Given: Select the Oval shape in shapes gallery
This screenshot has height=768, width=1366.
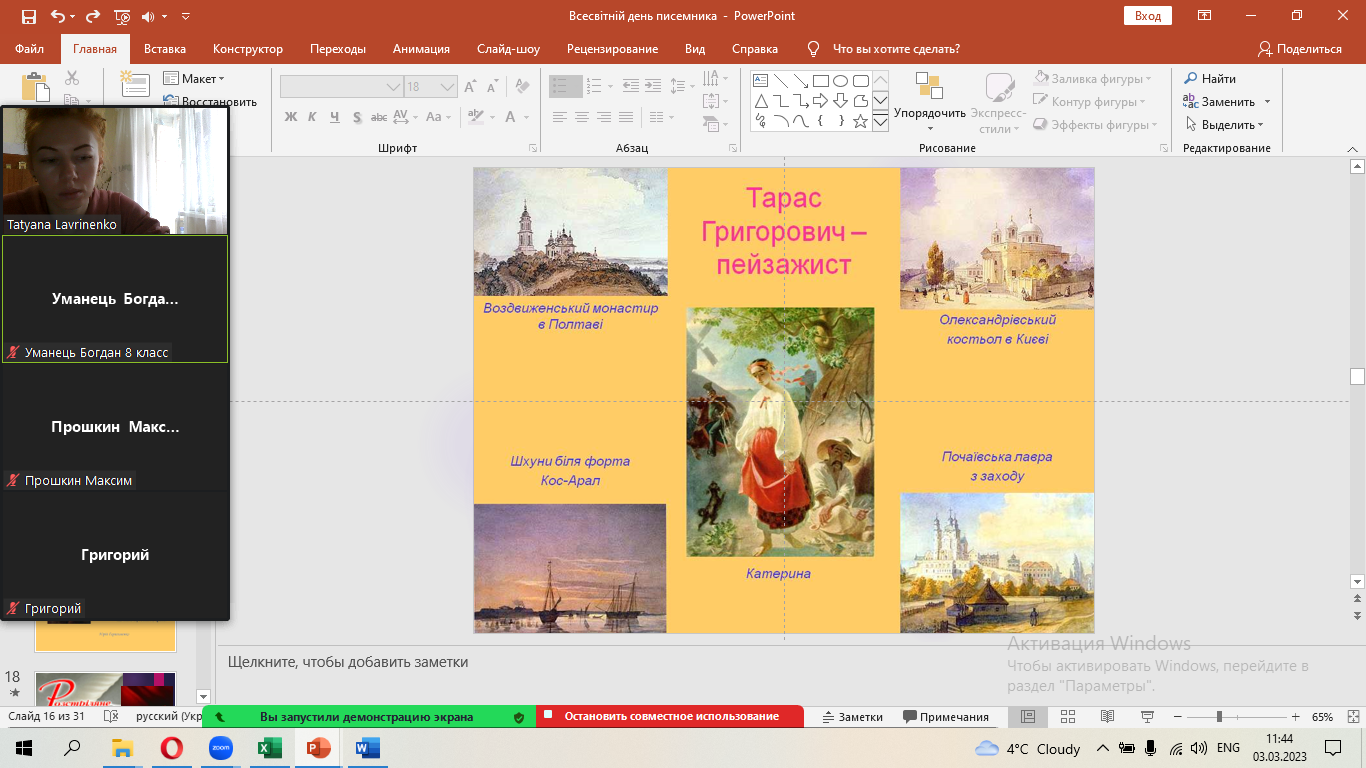Looking at the screenshot, I should click(841, 81).
